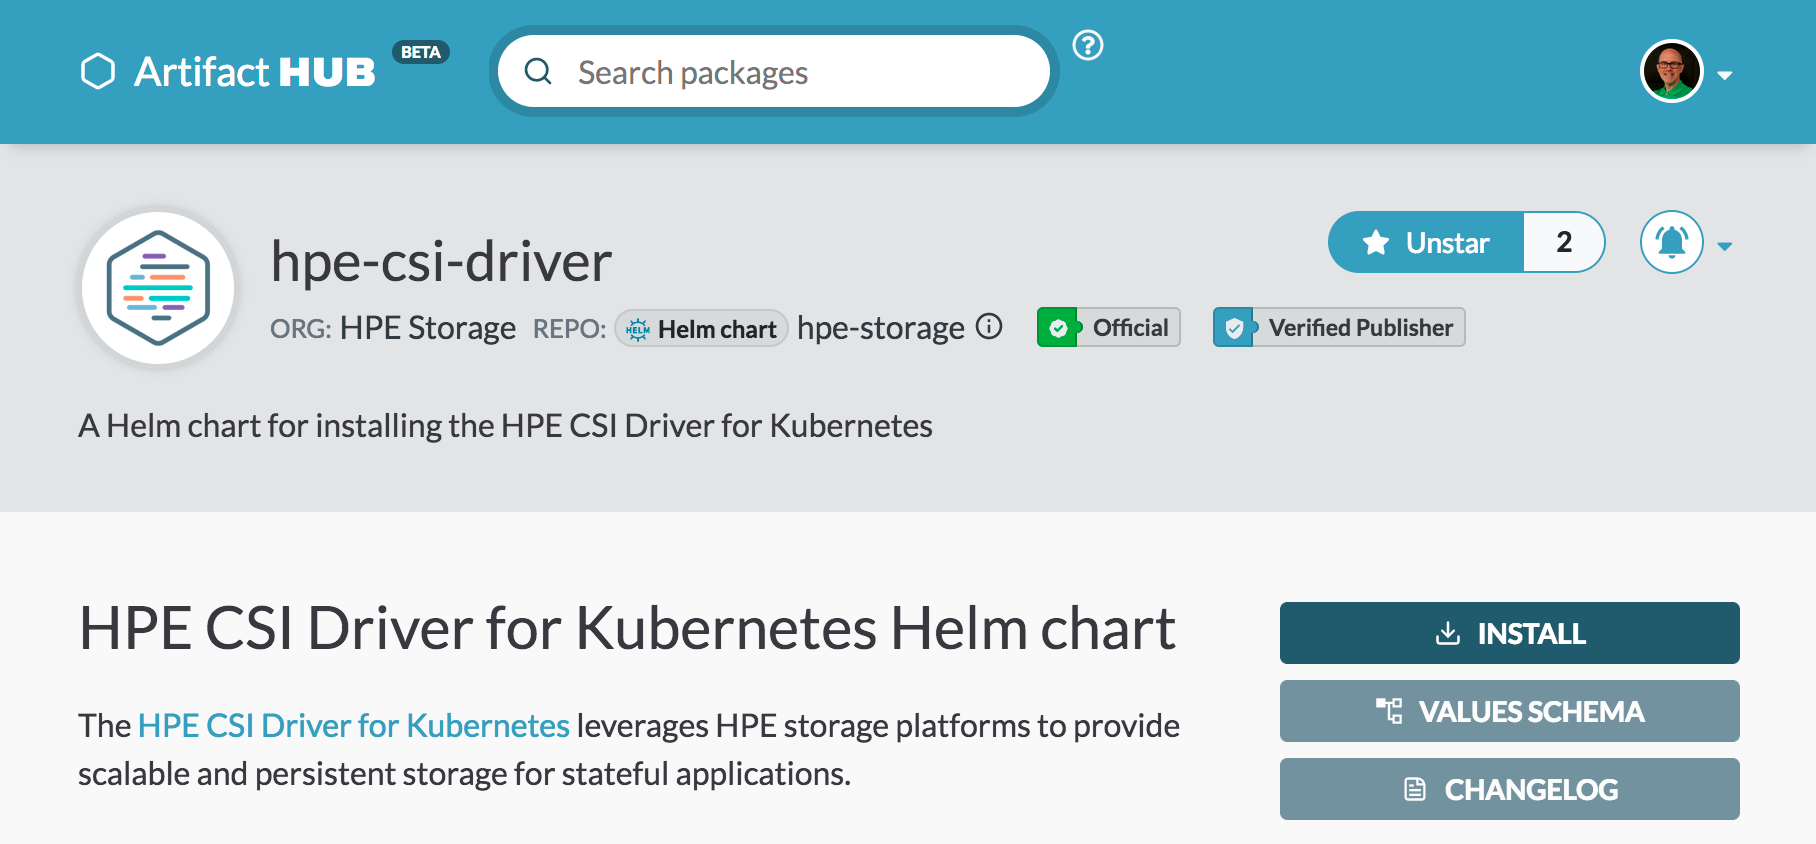Screen dimensions: 1816x844
Task: Click the hpe-csi-driver package title
Action: pos(441,262)
